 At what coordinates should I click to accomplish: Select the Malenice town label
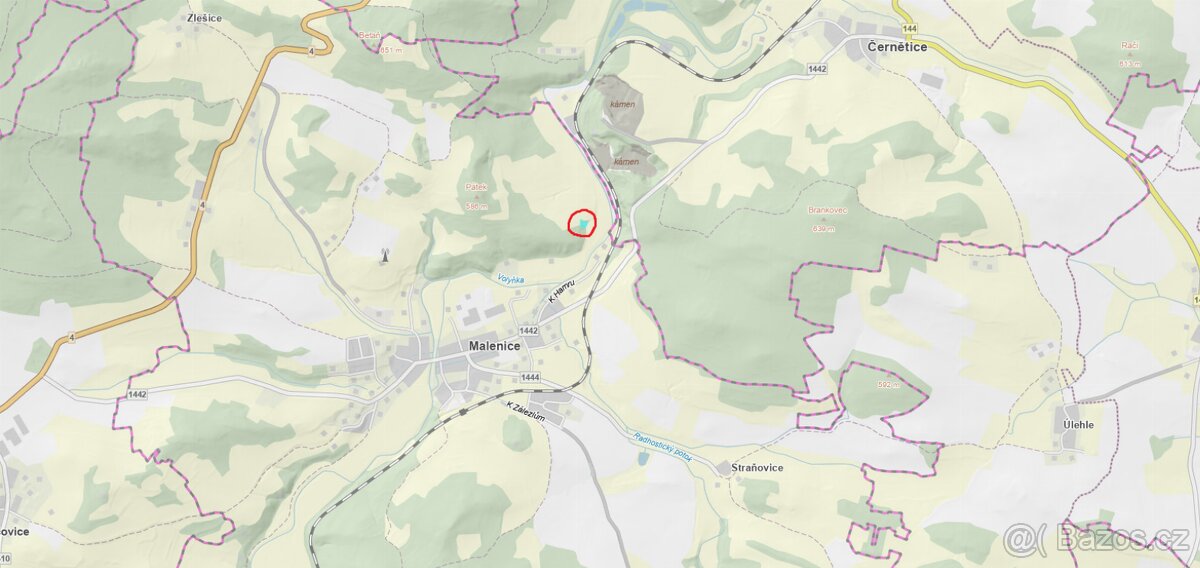coord(495,346)
